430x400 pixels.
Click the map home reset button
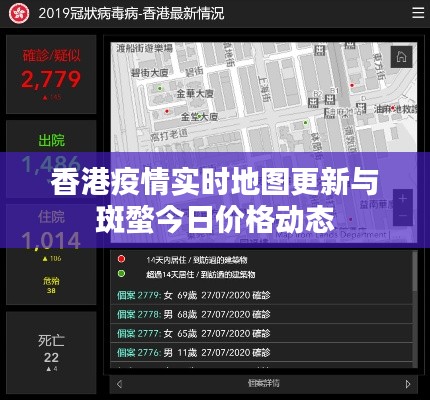point(401,57)
